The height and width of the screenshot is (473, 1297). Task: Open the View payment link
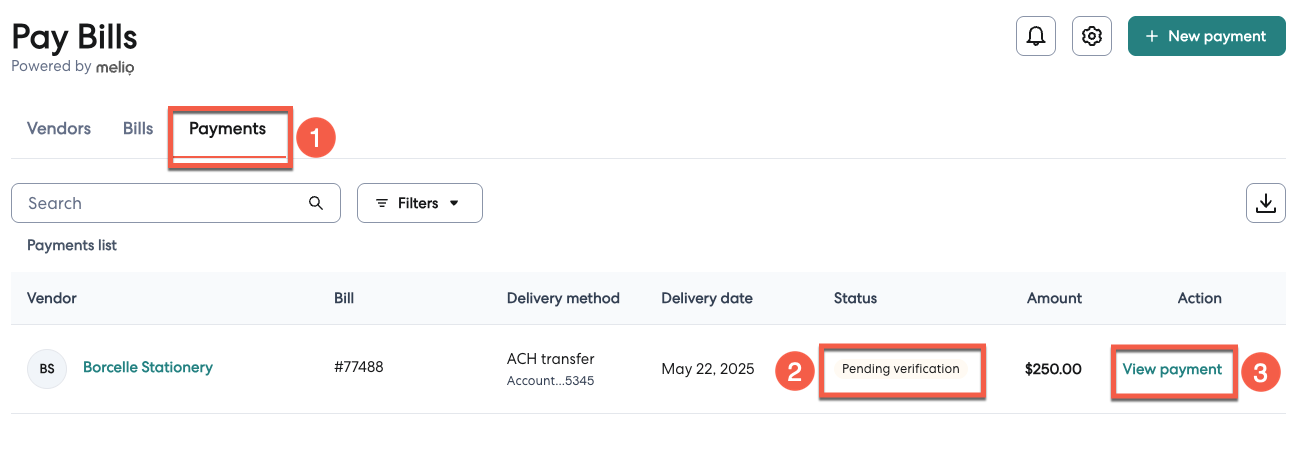1172,369
